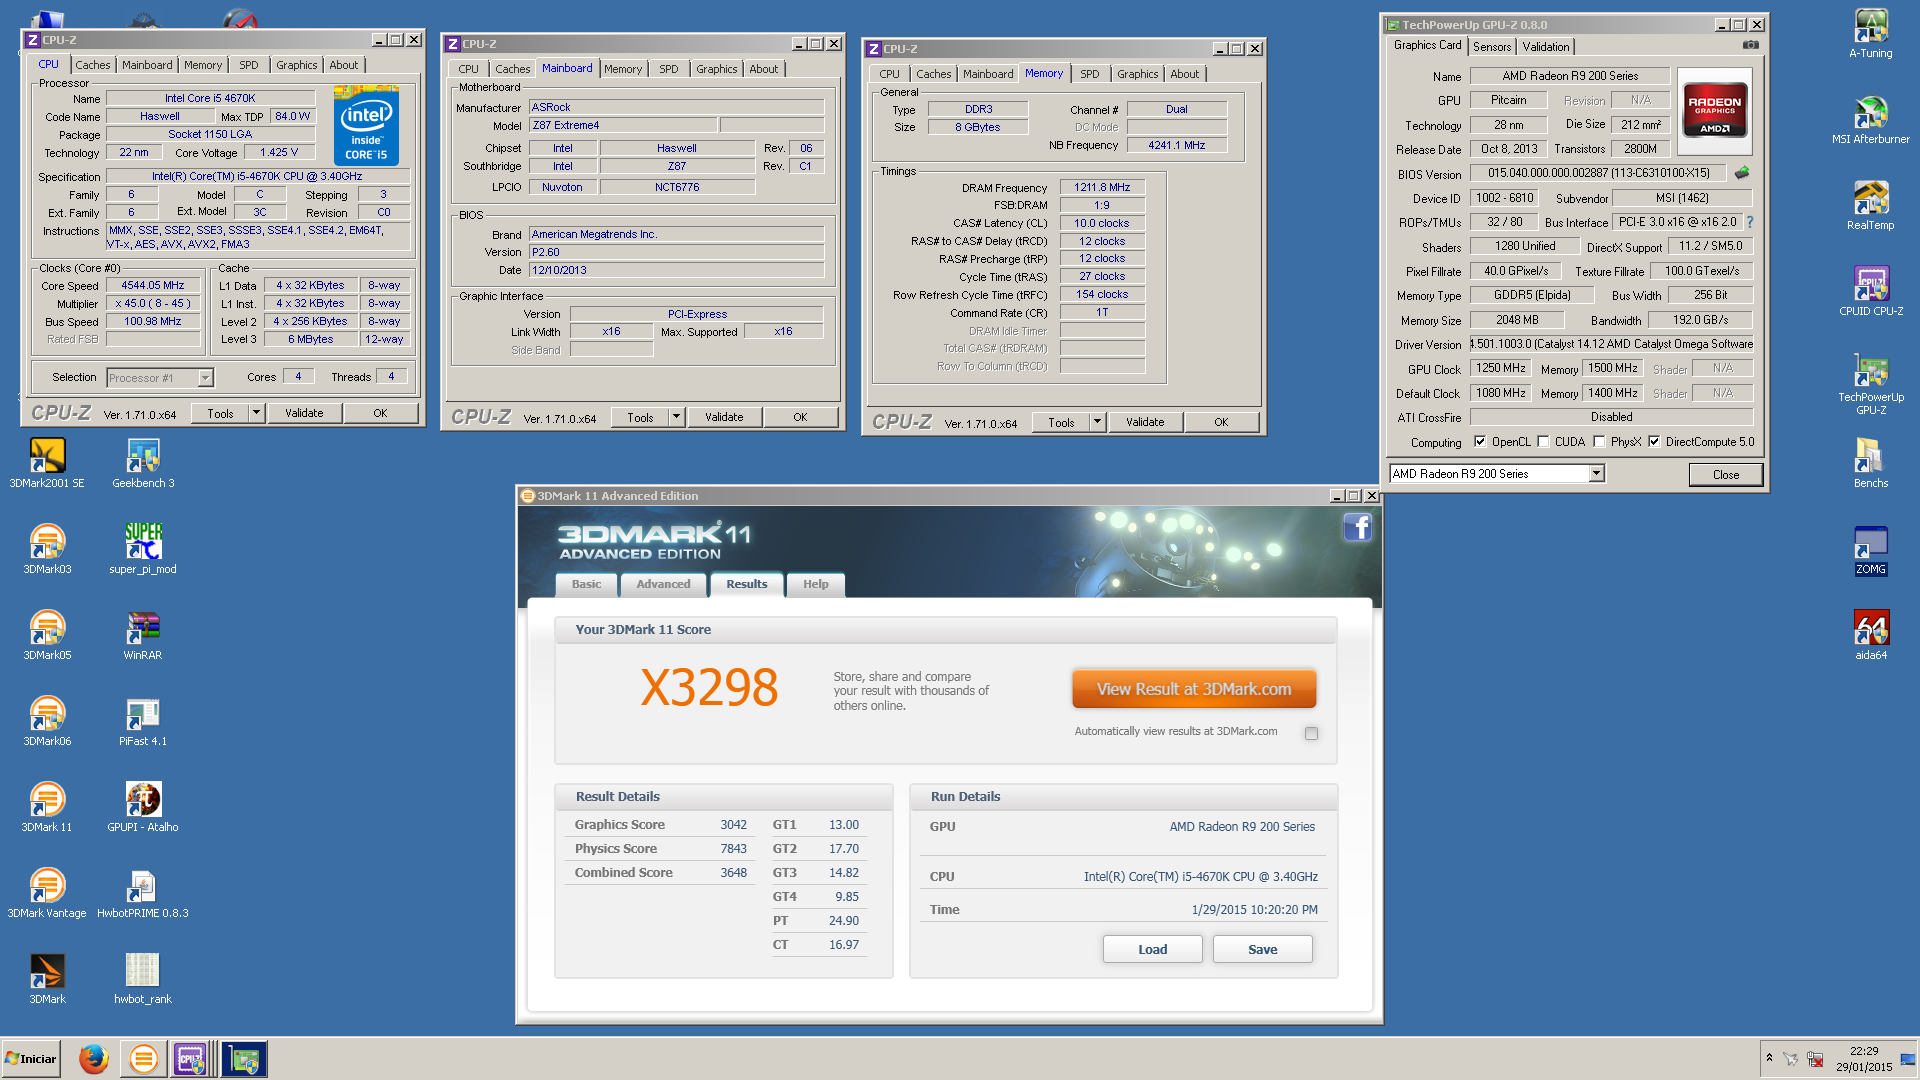Click the Intel Core i5 logo in CPU-Z

(x=366, y=125)
